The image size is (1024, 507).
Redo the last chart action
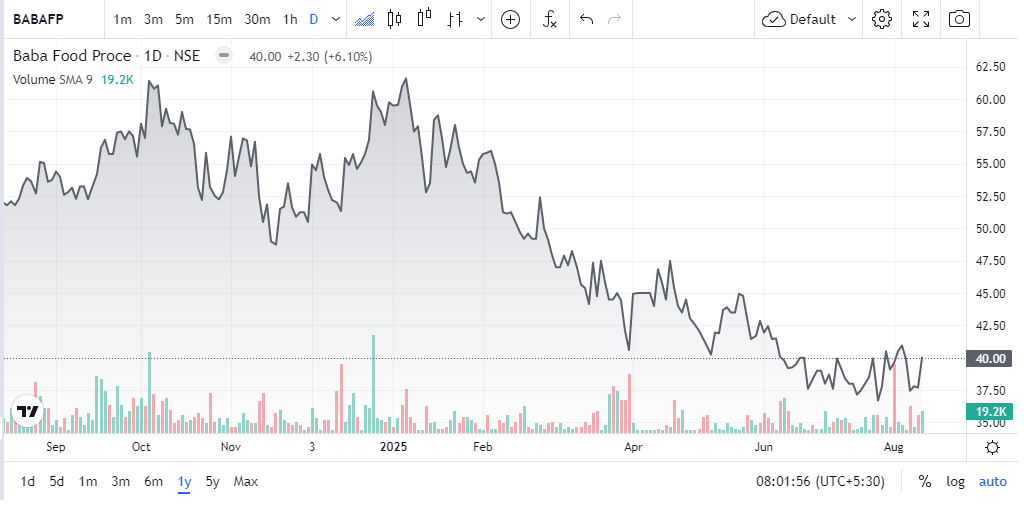pos(615,19)
